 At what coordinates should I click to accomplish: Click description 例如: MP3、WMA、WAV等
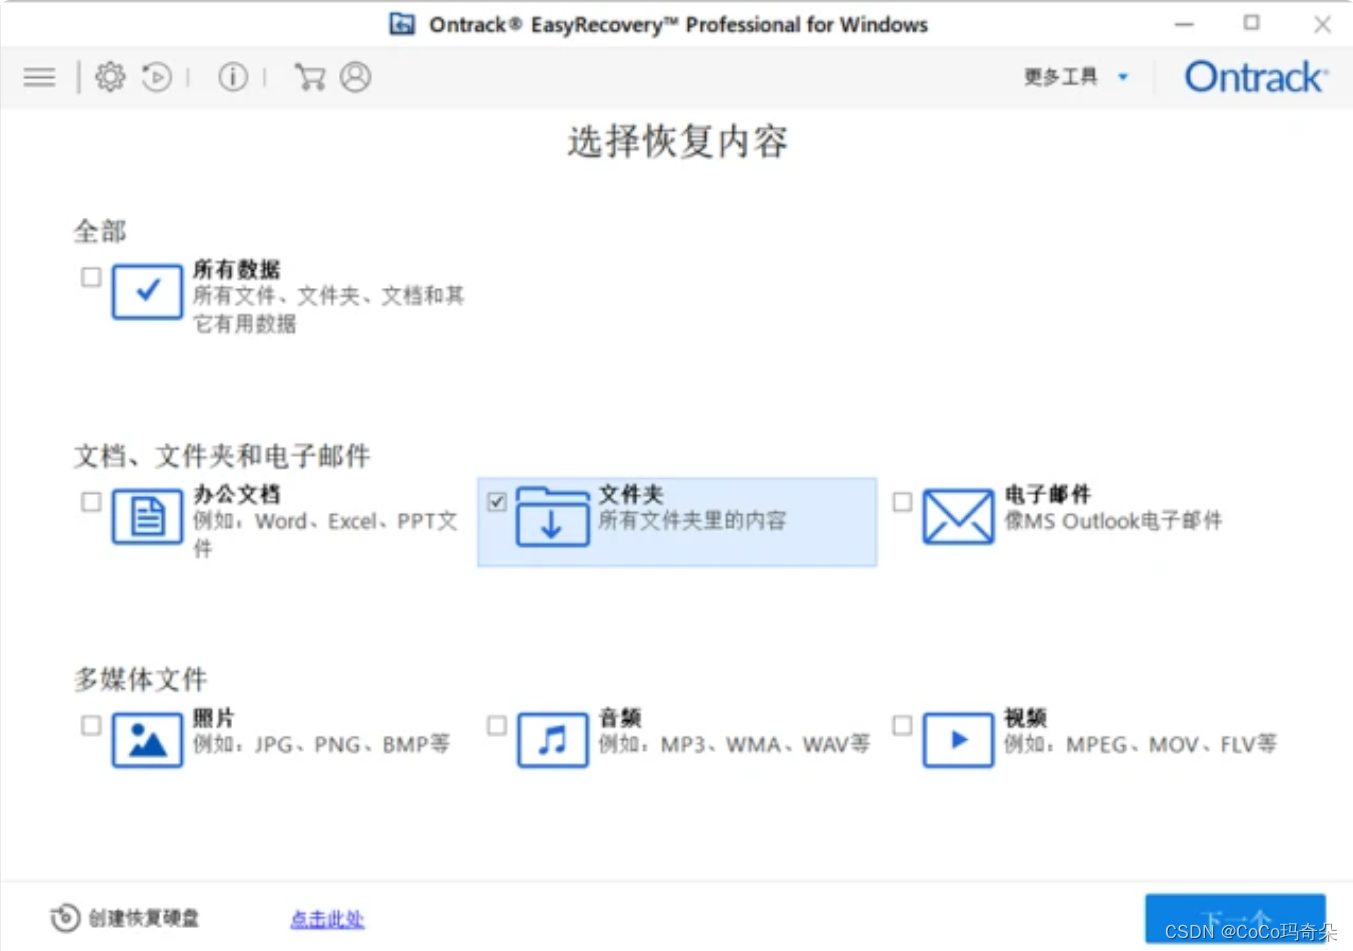(x=734, y=744)
